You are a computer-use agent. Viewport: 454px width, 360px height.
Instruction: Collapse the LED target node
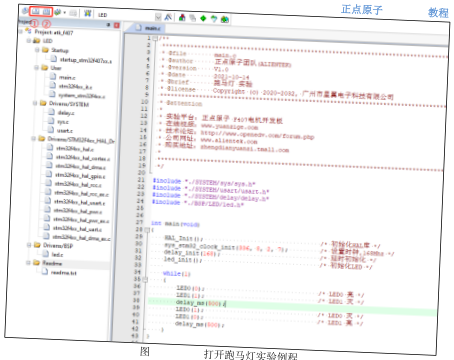click(x=29, y=40)
